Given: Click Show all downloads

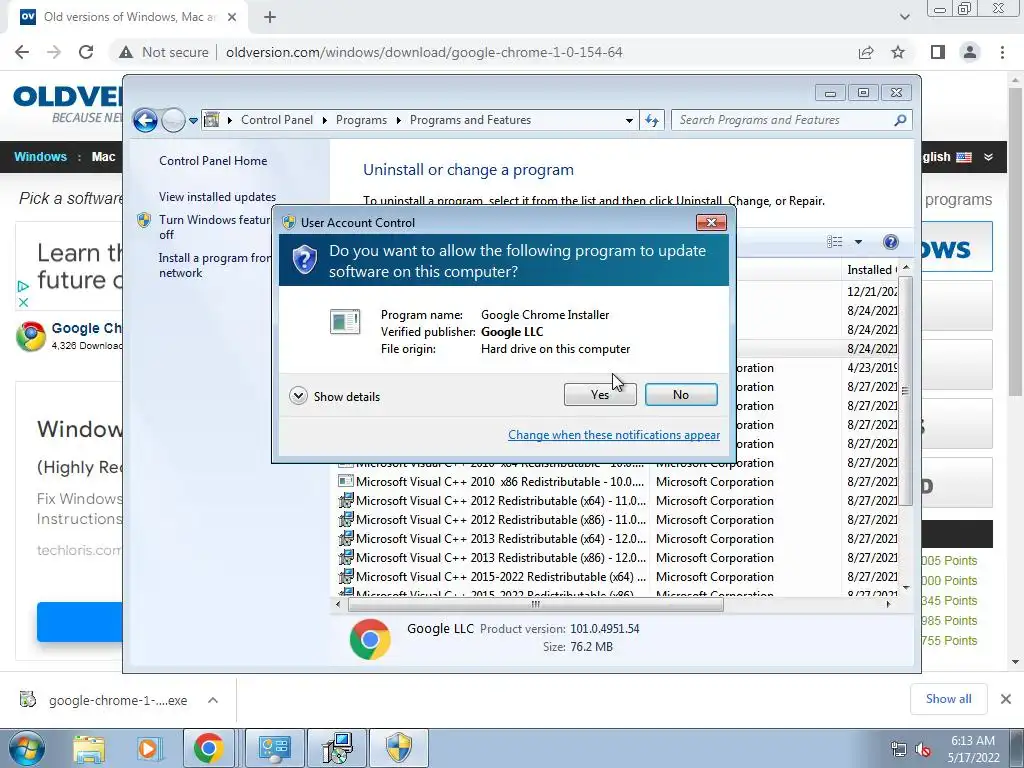Looking at the screenshot, I should point(948,699).
